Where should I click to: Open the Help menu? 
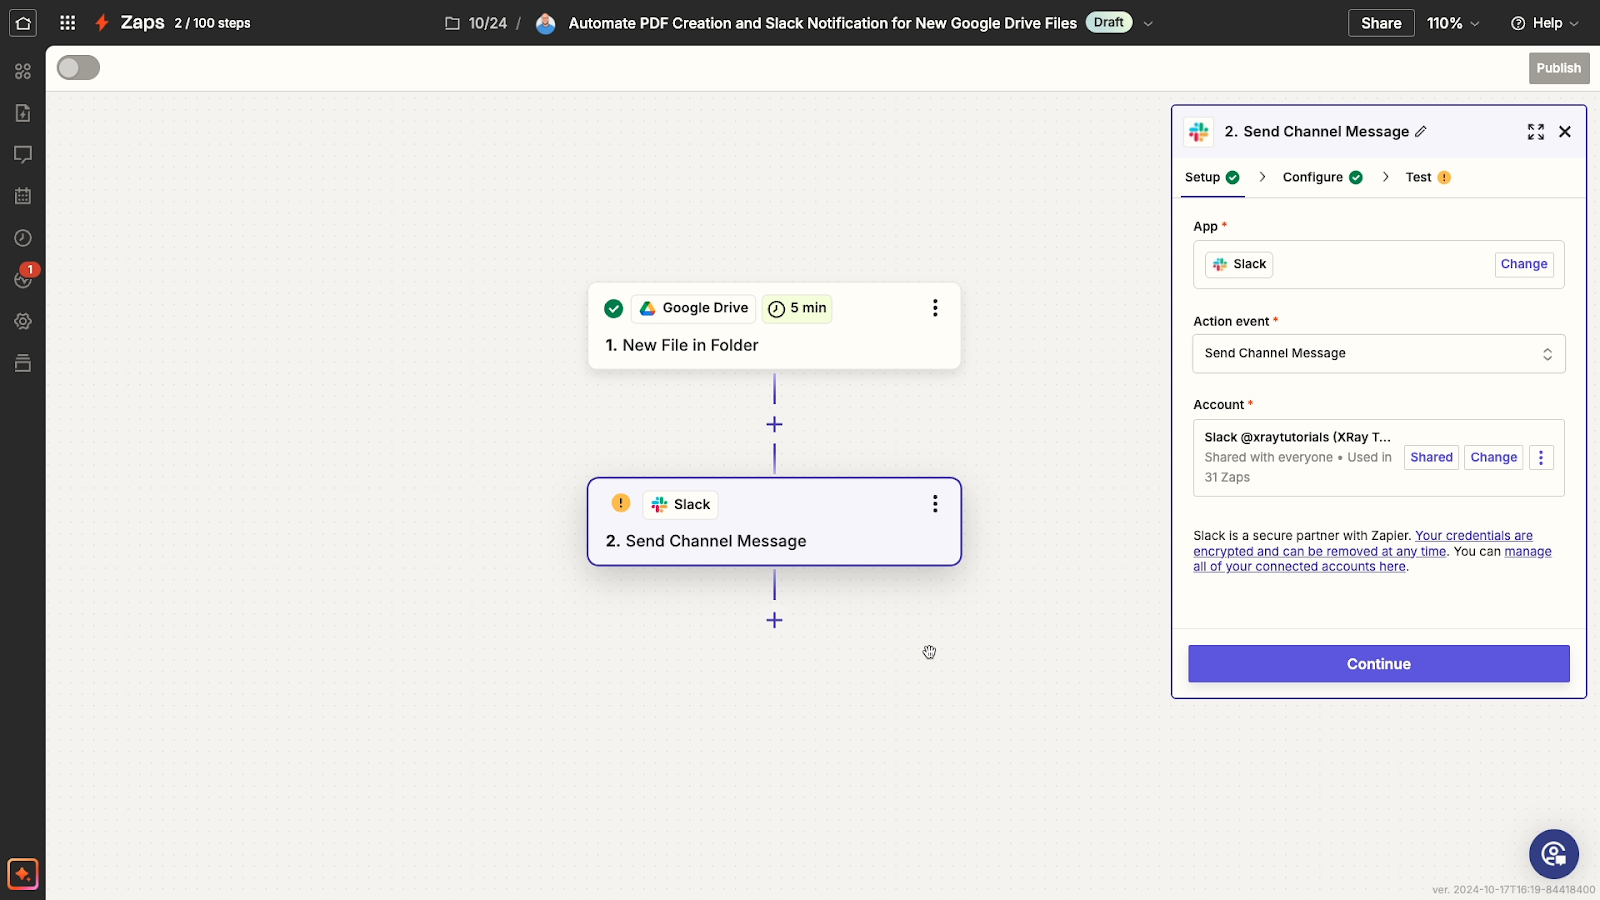[1545, 23]
